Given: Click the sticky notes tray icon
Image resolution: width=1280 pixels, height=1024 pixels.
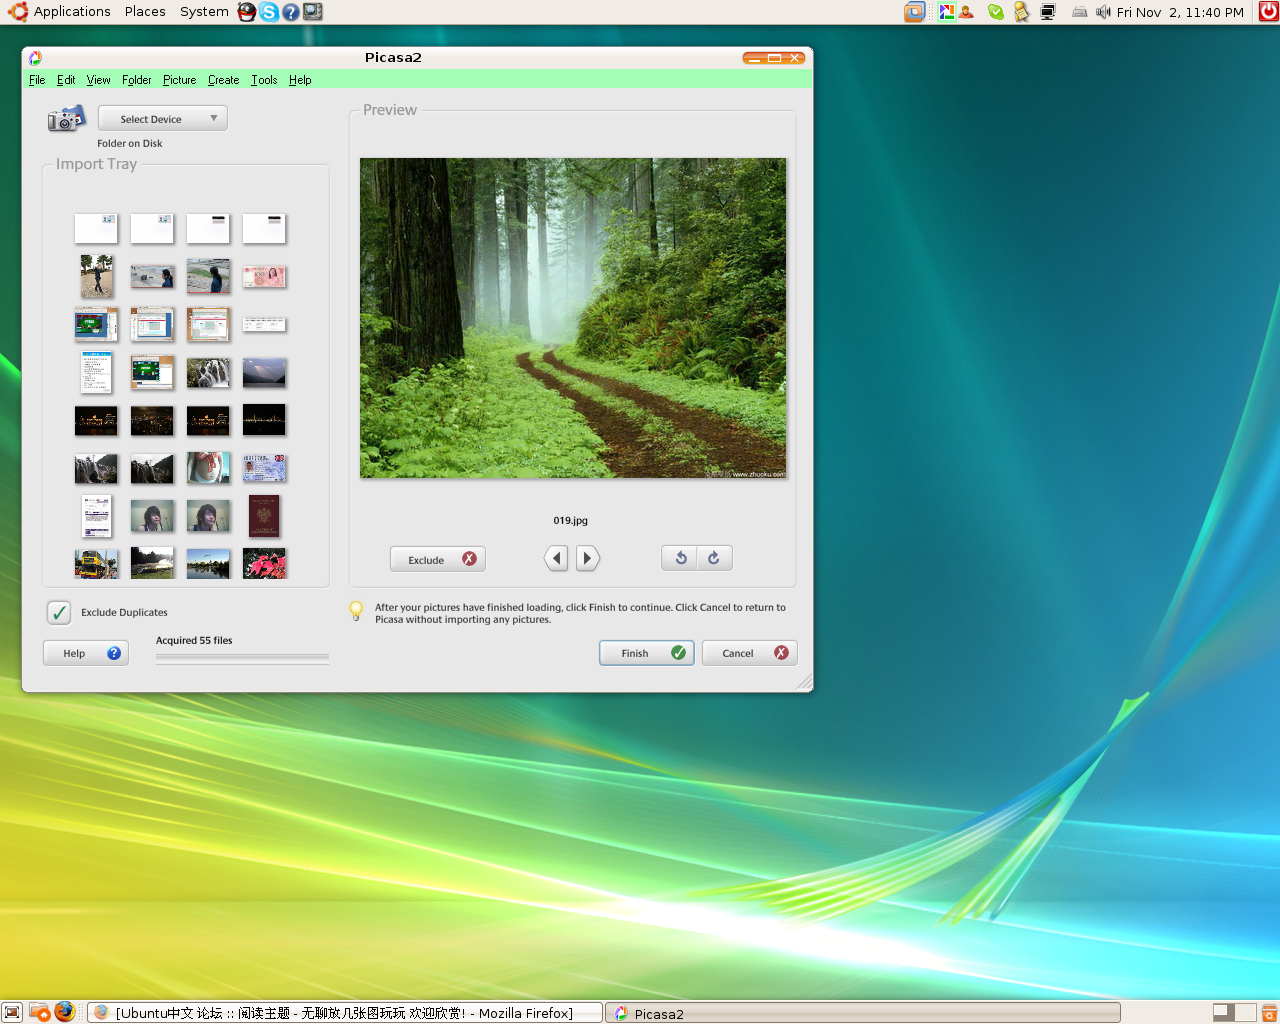Looking at the screenshot, I should tap(1021, 12).
